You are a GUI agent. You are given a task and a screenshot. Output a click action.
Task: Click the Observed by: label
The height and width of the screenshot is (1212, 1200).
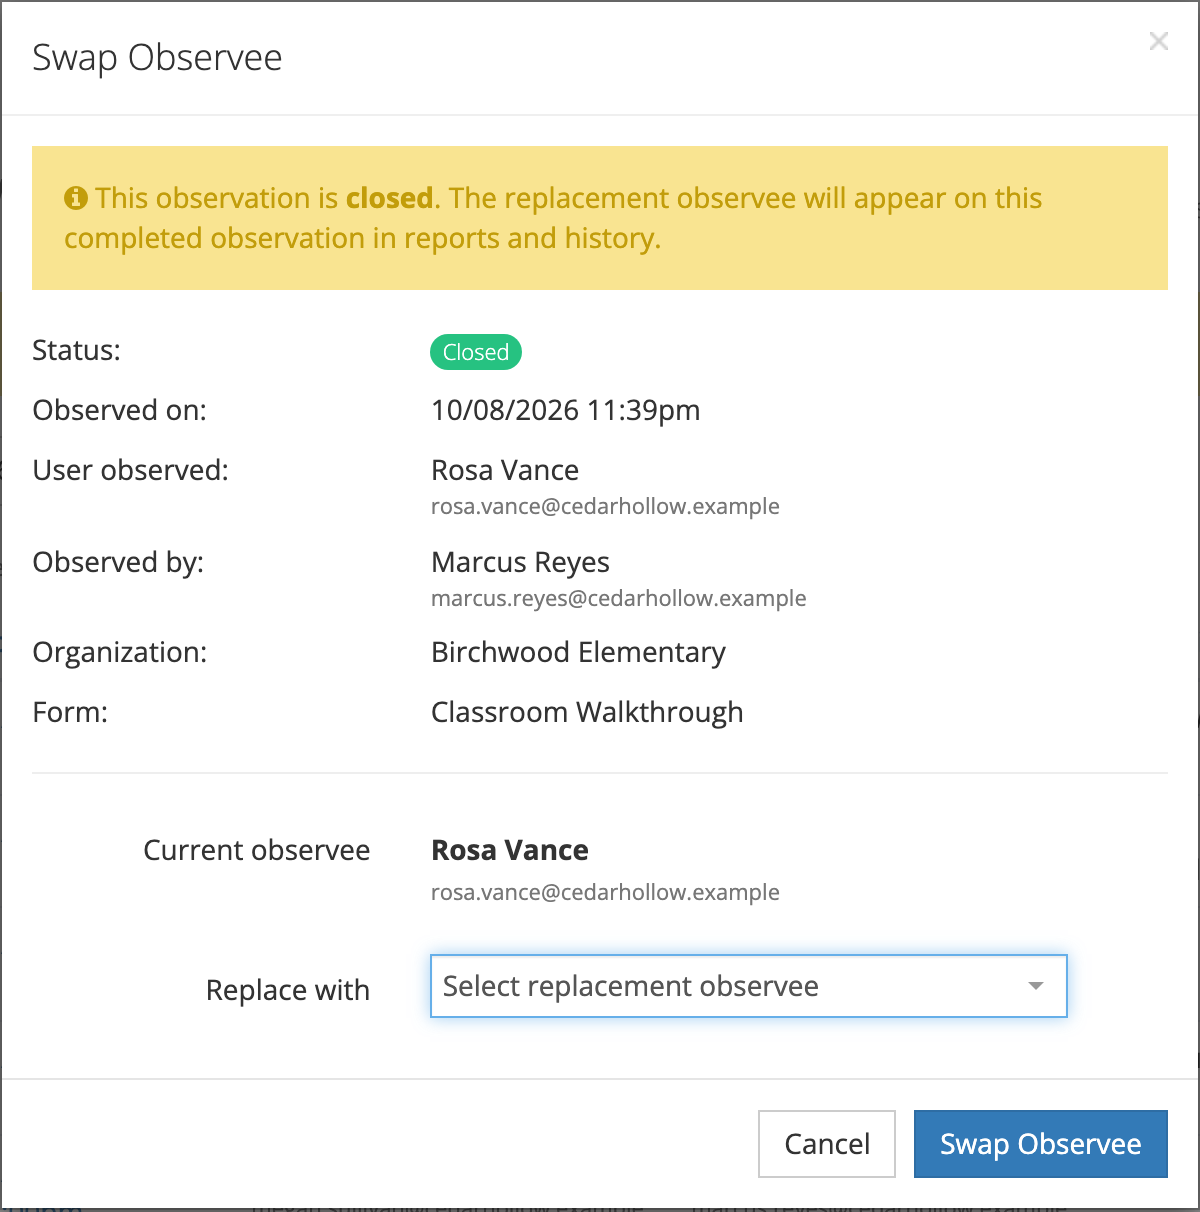[x=118, y=562]
